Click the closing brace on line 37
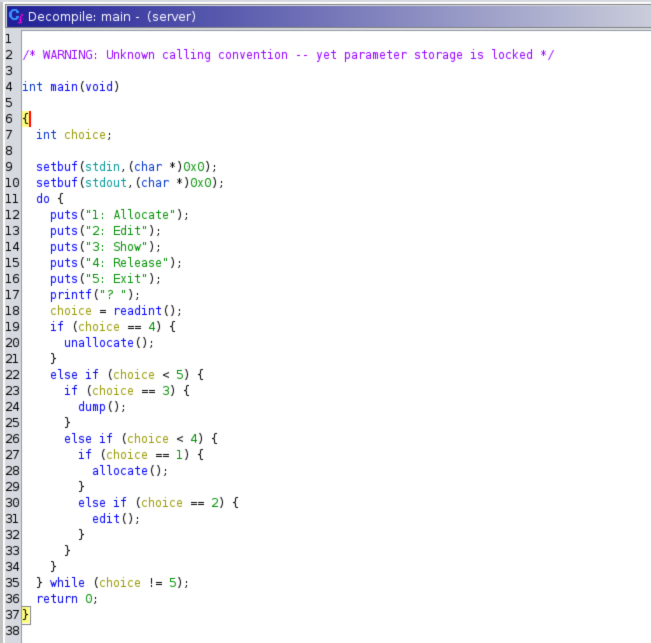The width and height of the screenshot is (651, 643). pos(25,615)
